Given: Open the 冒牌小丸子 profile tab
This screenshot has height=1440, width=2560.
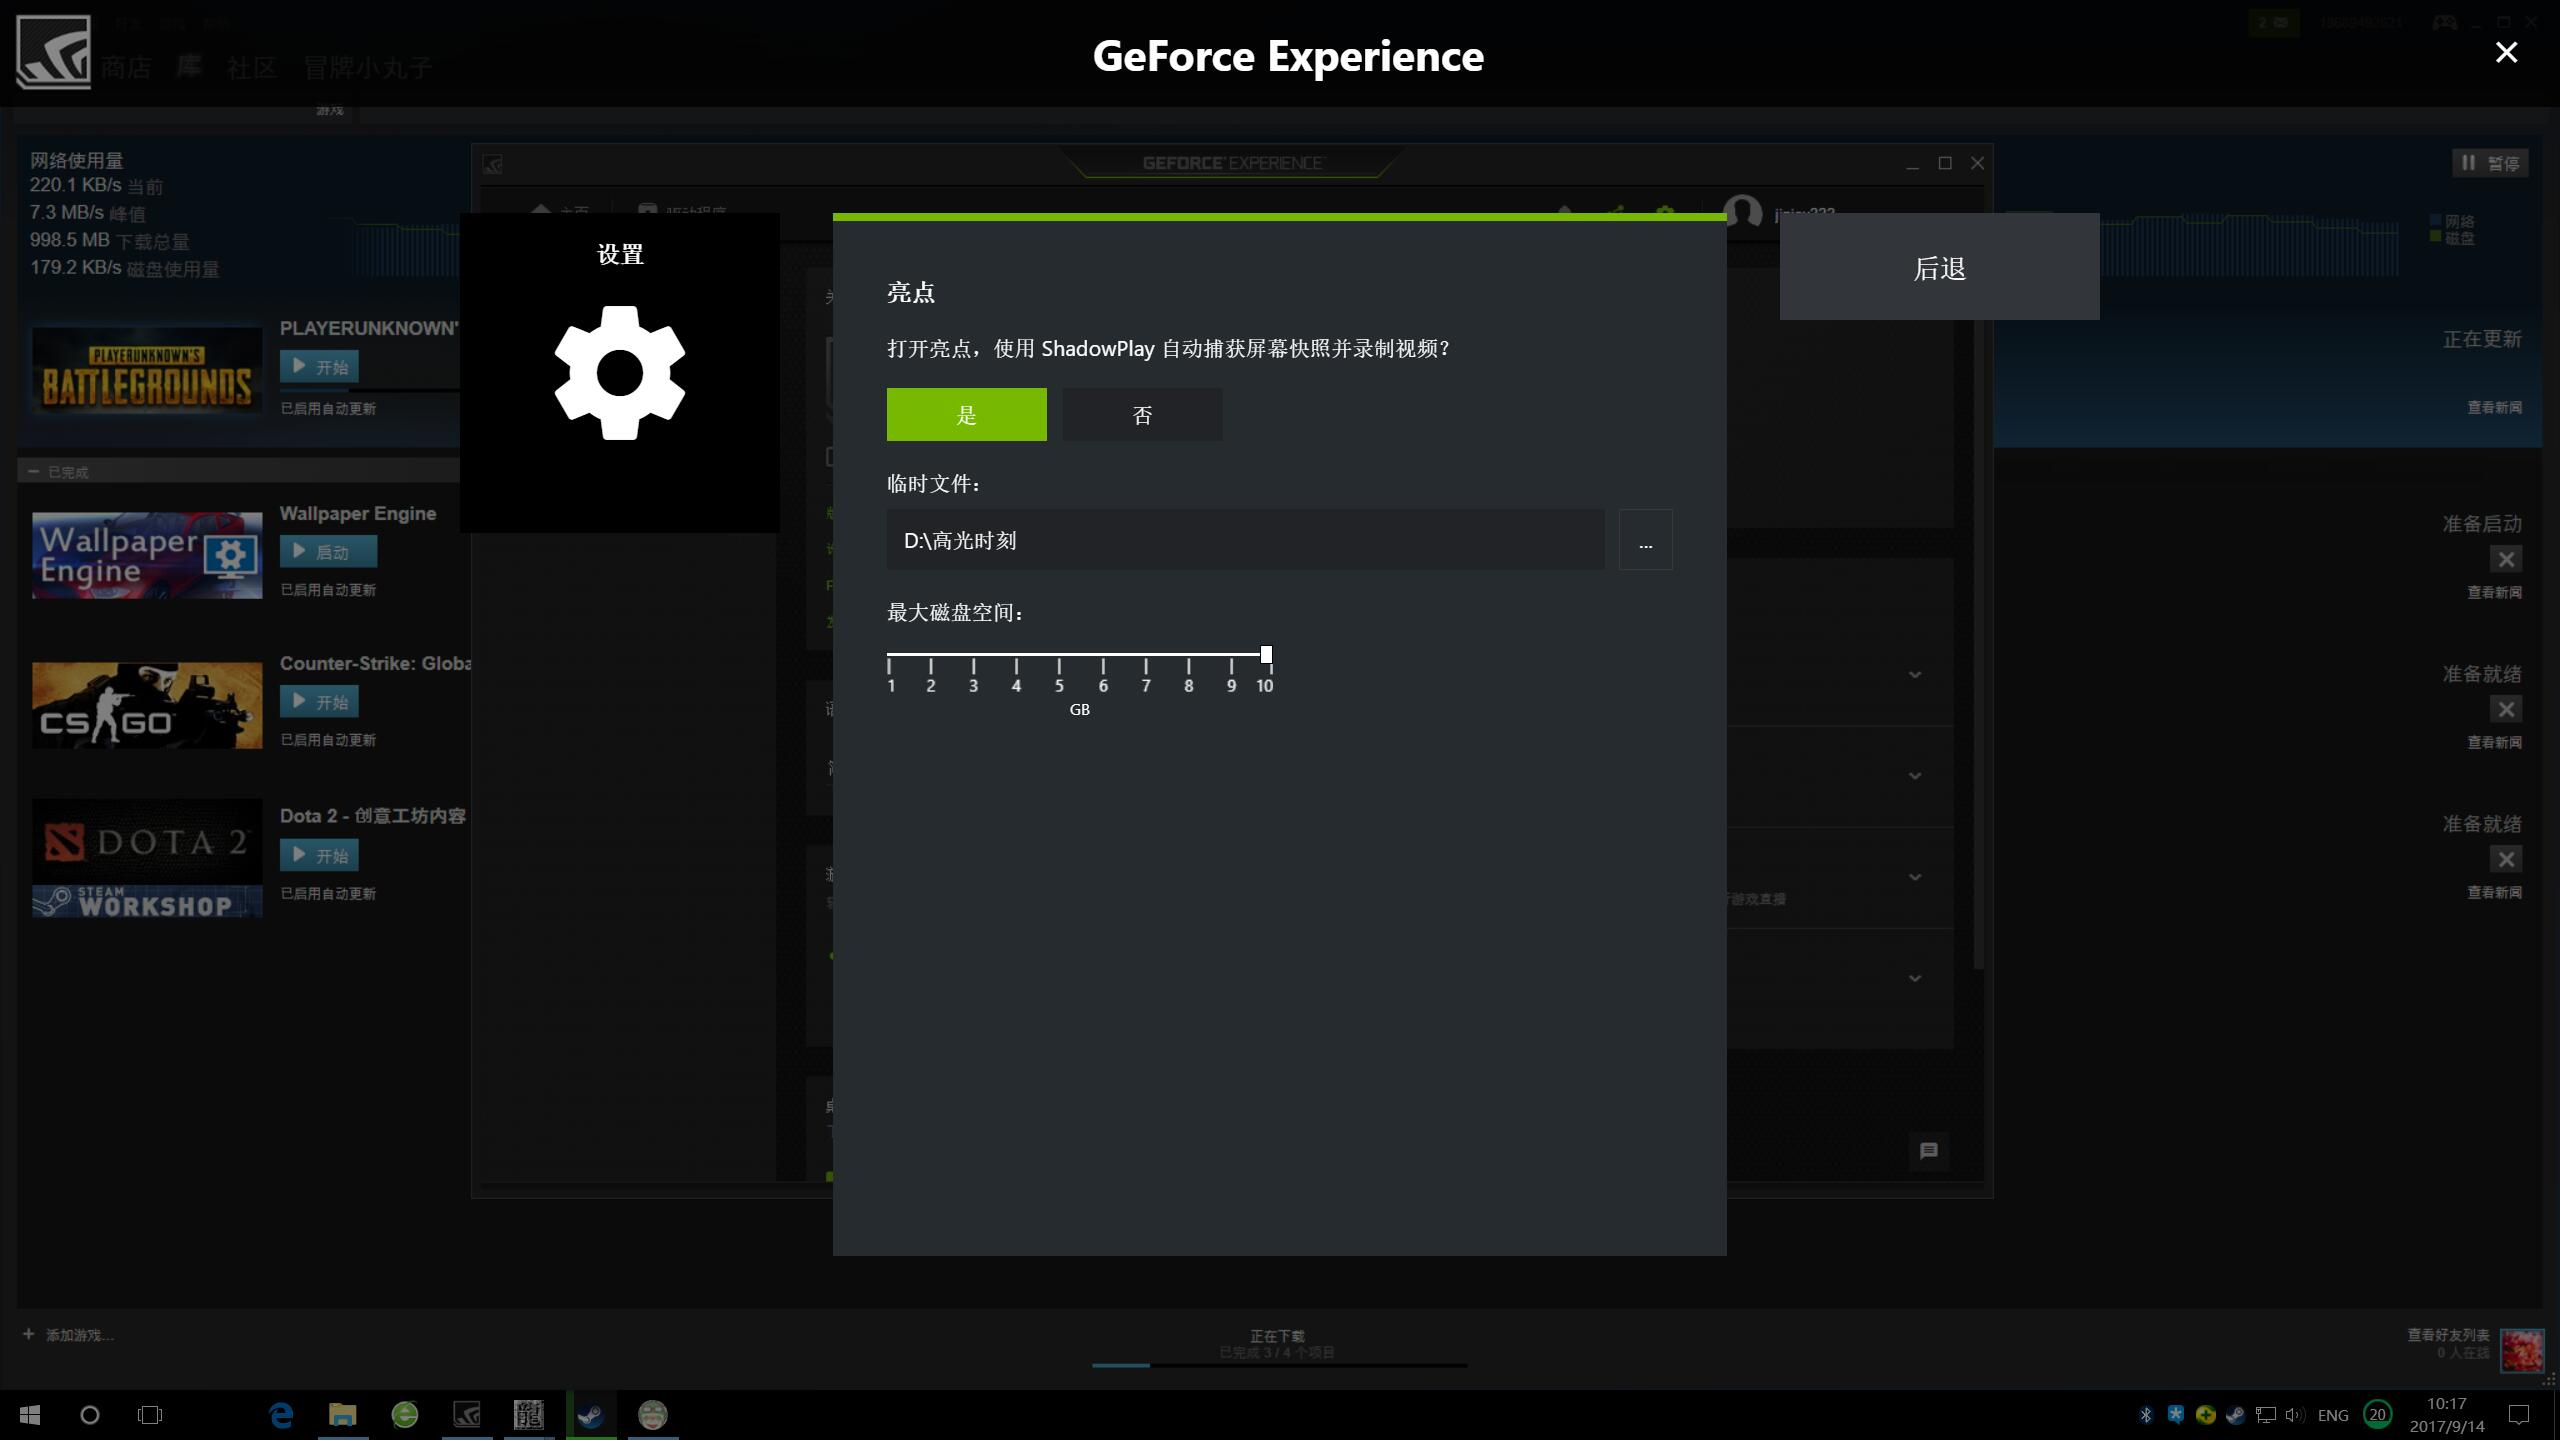Looking at the screenshot, I should (x=368, y=68).
